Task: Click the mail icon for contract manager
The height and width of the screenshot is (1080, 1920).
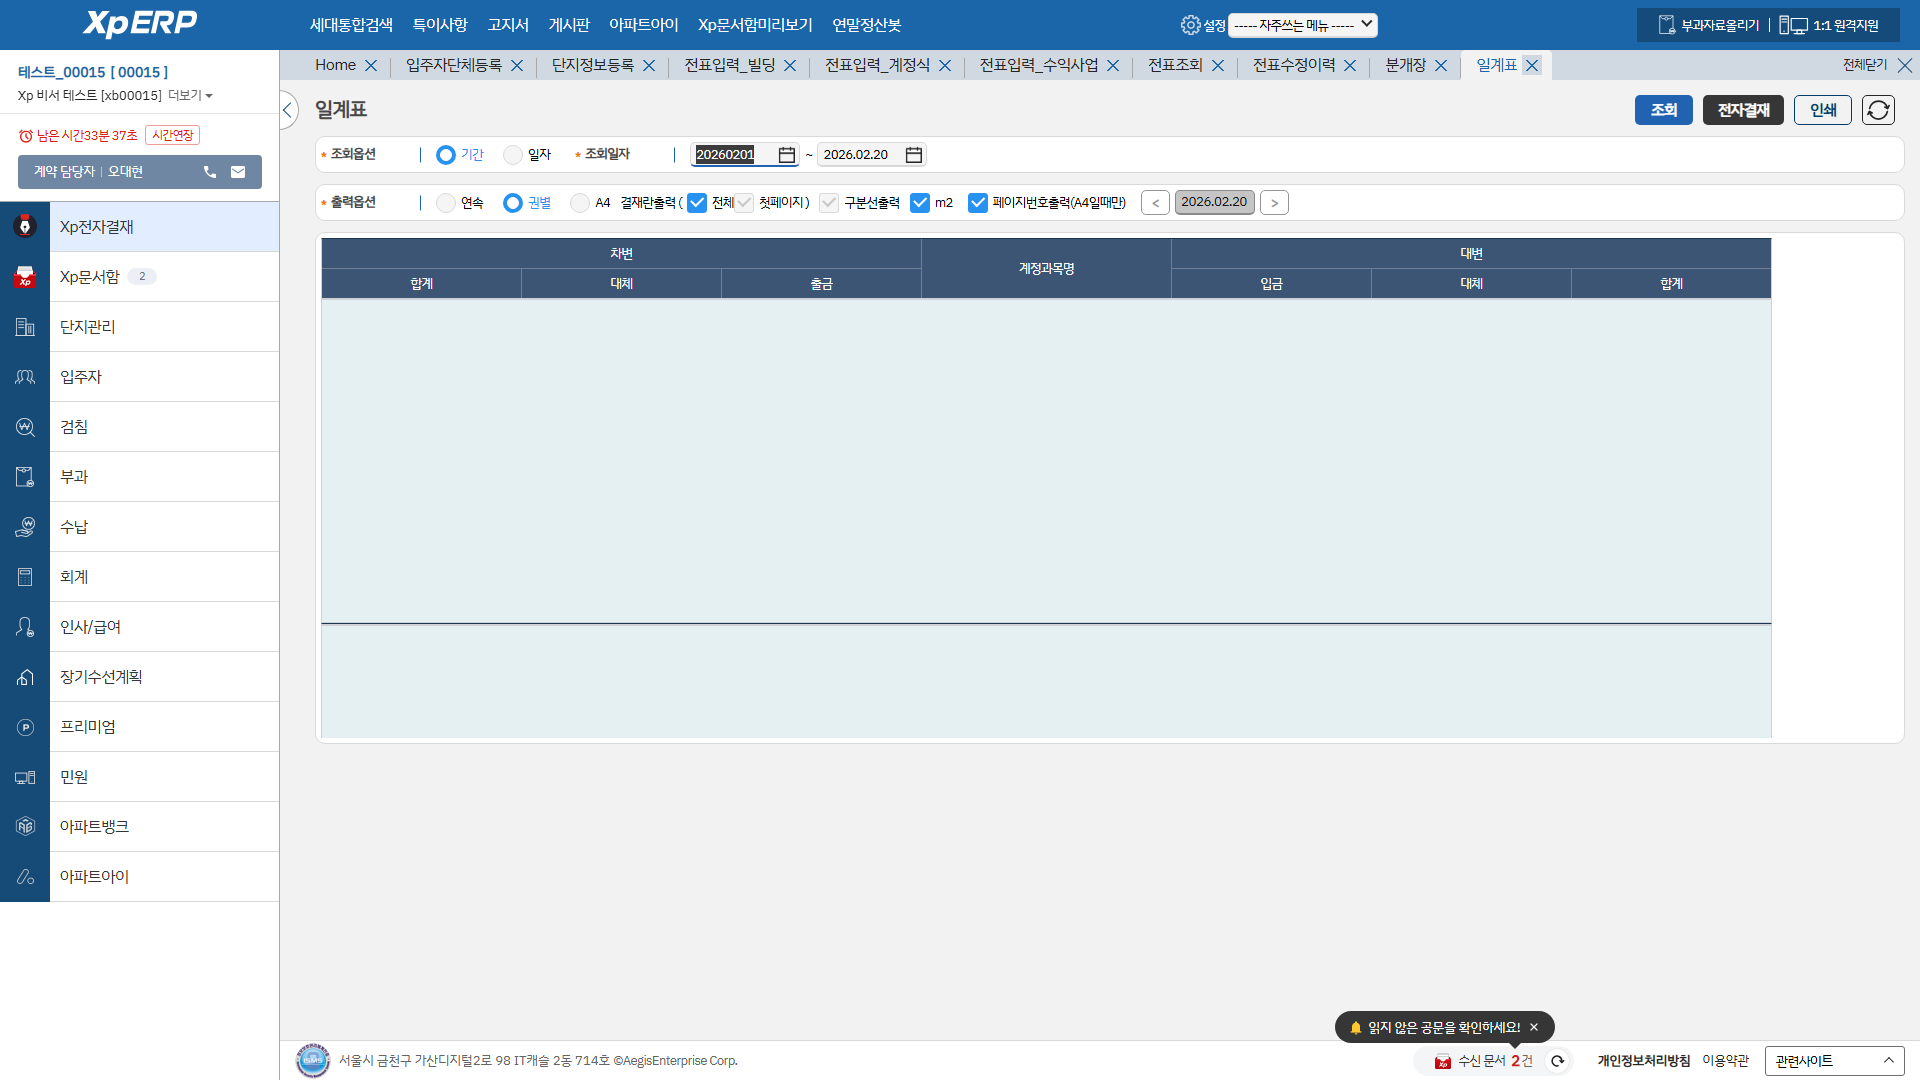Action: pyautogui.click(x=238, y=172)
